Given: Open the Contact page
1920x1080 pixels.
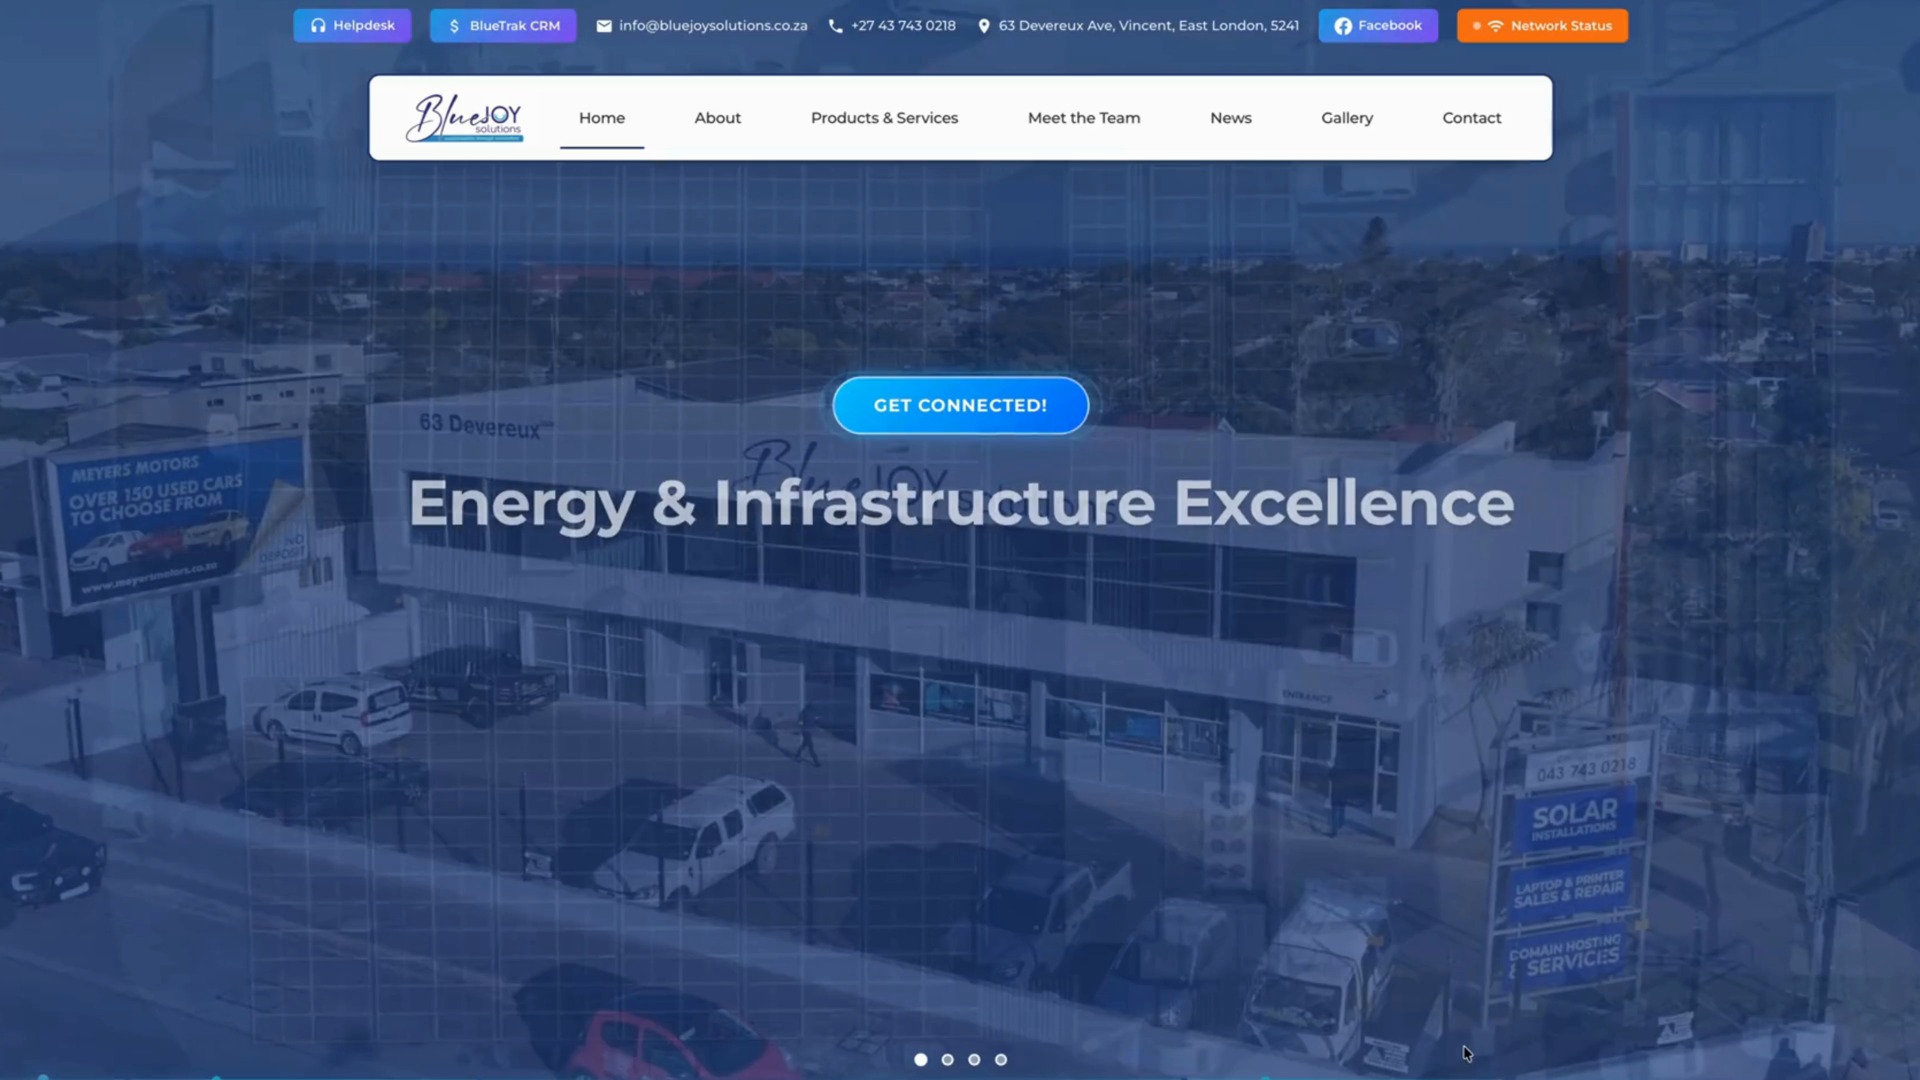Looking at the screenshot, I should (1471, 118).
